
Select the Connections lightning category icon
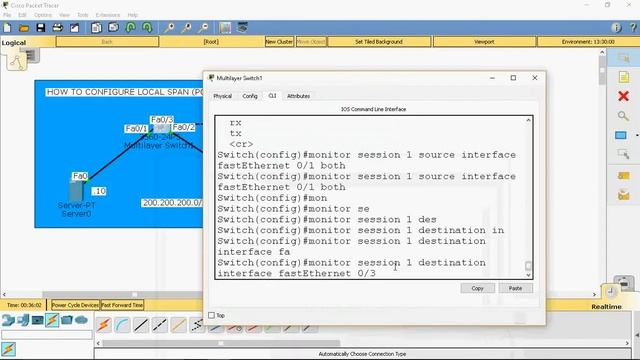click(52, 320)
